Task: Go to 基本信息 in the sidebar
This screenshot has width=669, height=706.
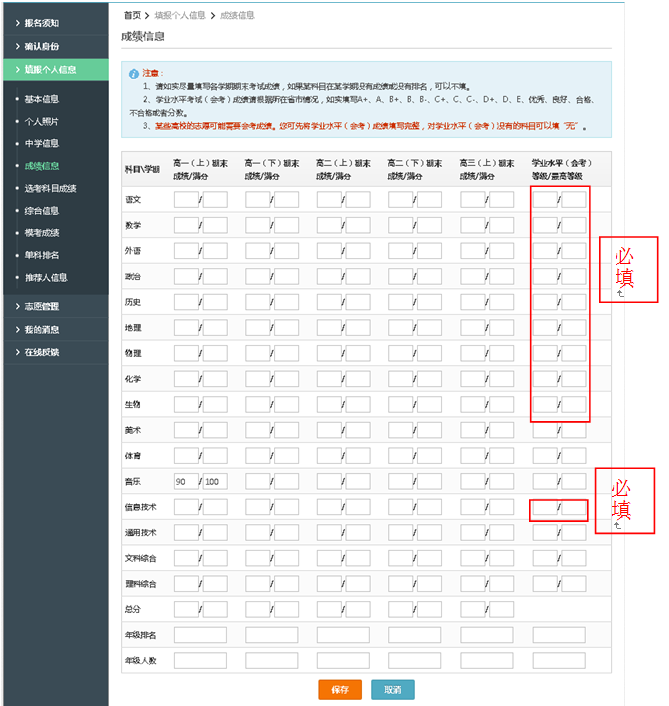Action: [41, 99]
